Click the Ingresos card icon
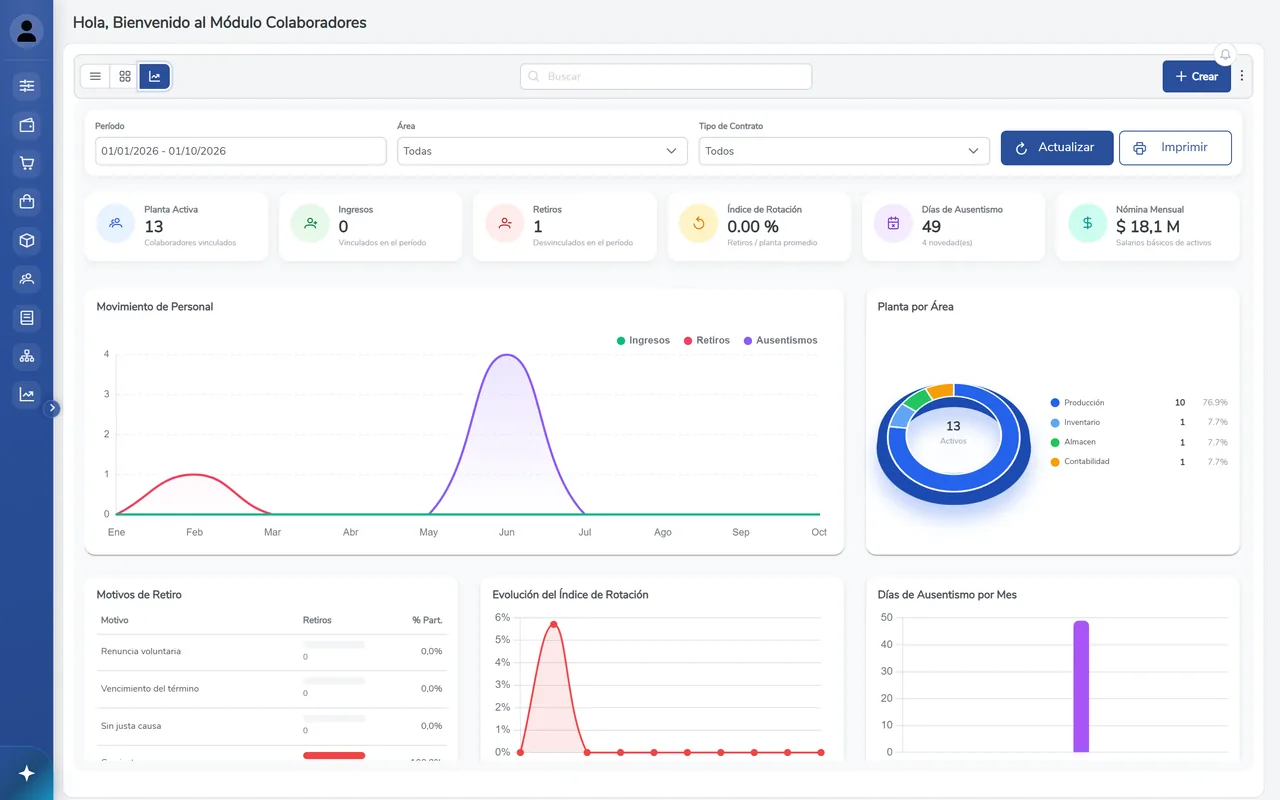 coord(310,223)
